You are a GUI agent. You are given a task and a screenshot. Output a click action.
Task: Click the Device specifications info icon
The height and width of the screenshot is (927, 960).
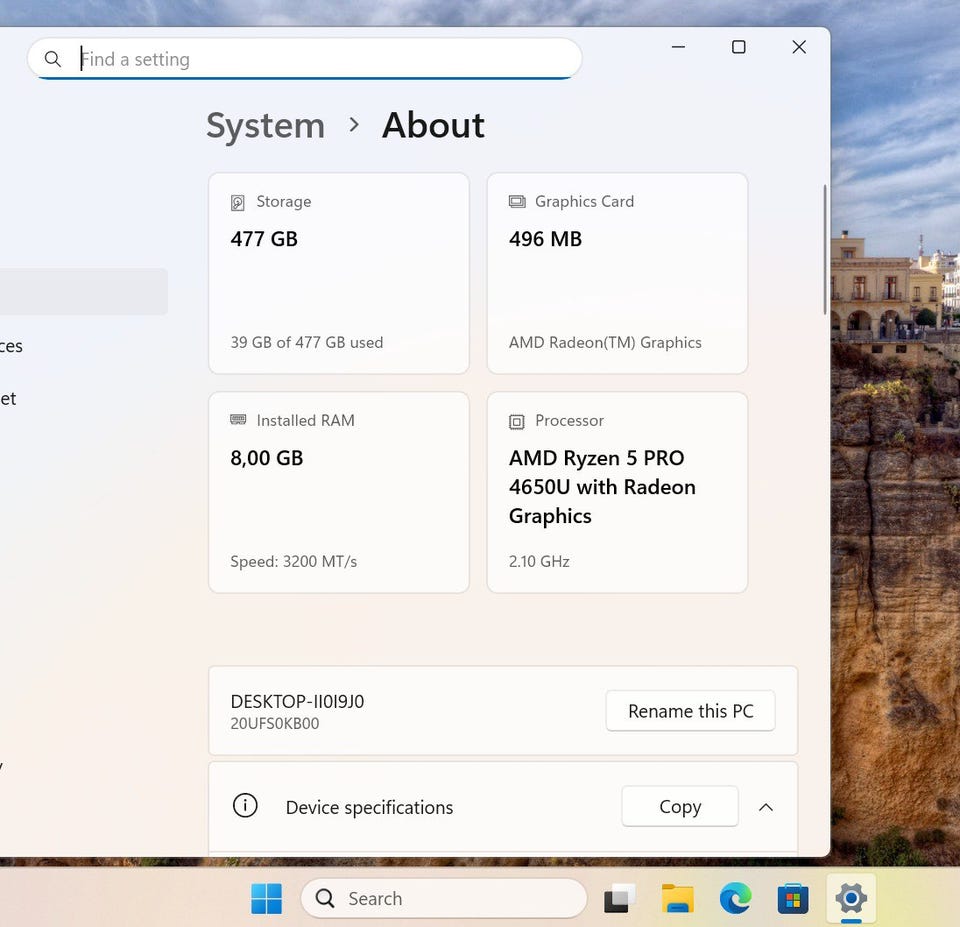coord(245,805)
